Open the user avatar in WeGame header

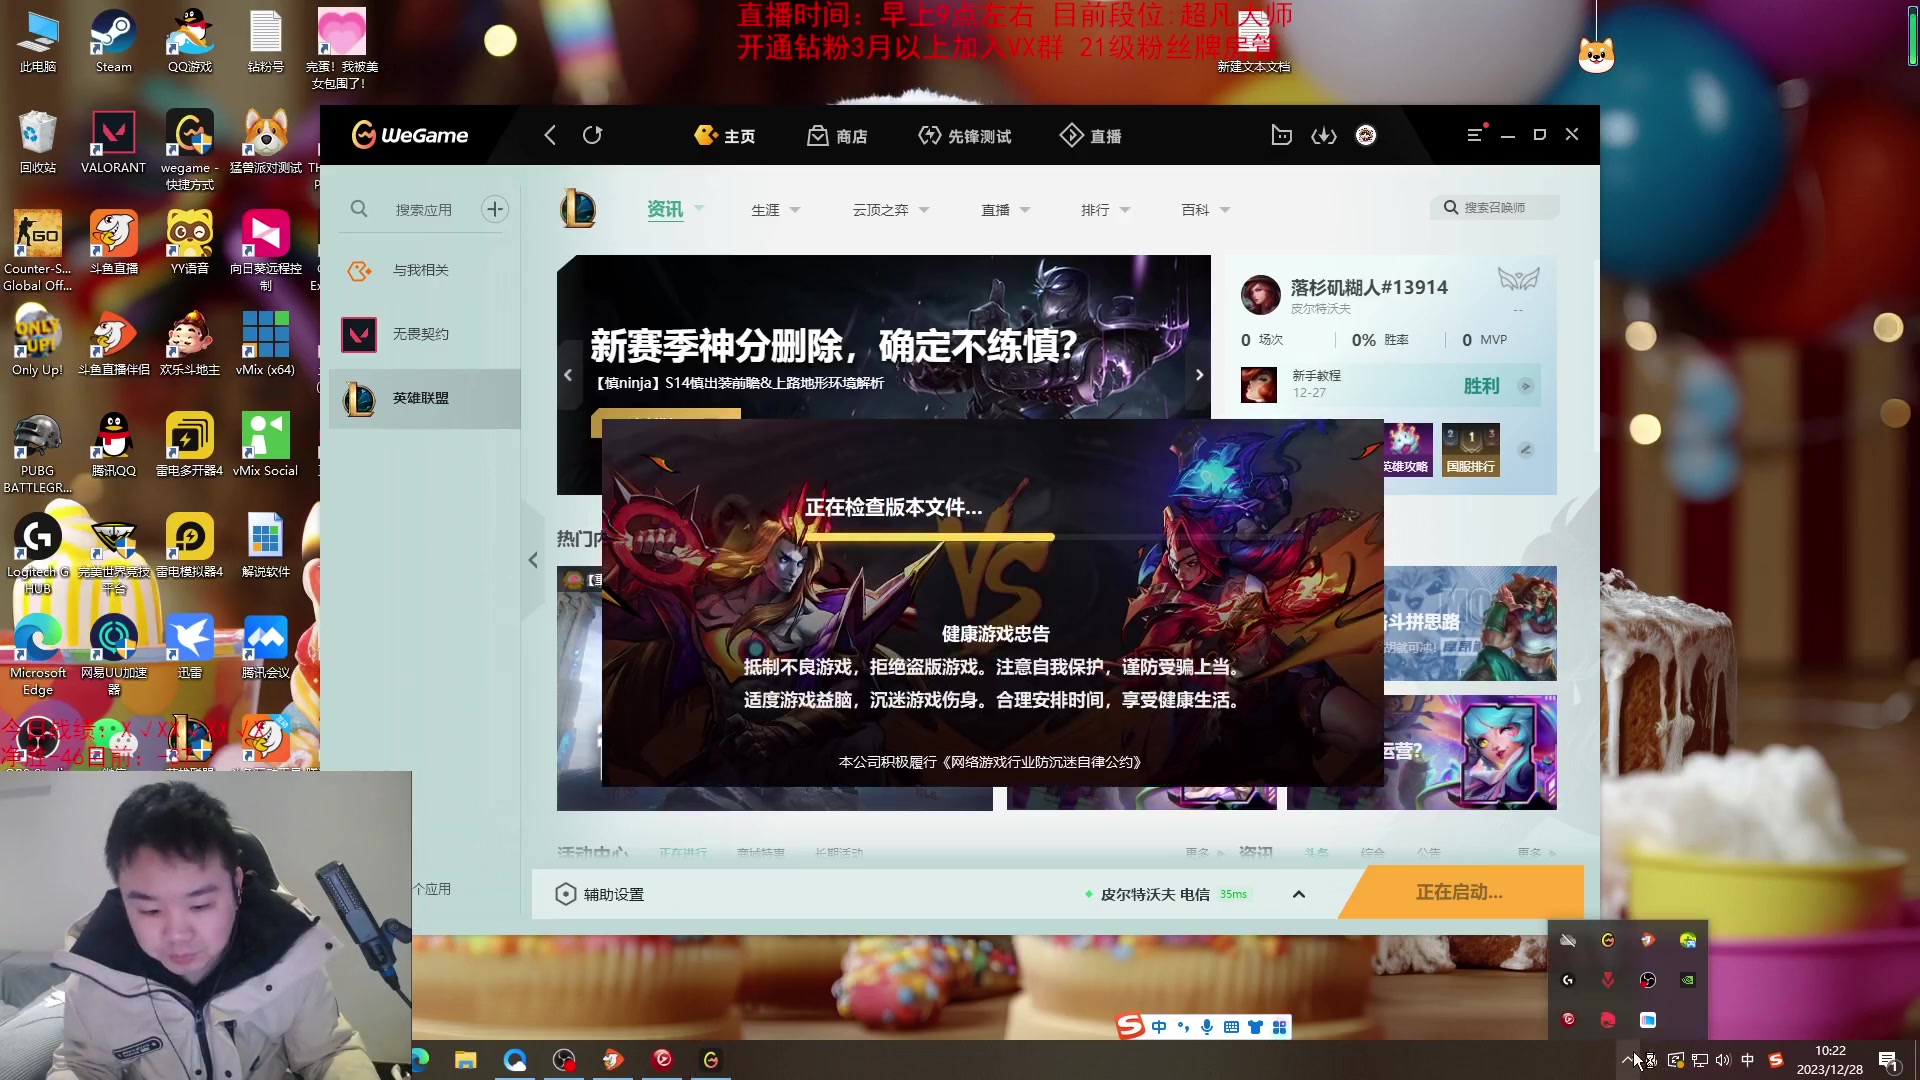pyautogui.click(x=1366, y=135)
